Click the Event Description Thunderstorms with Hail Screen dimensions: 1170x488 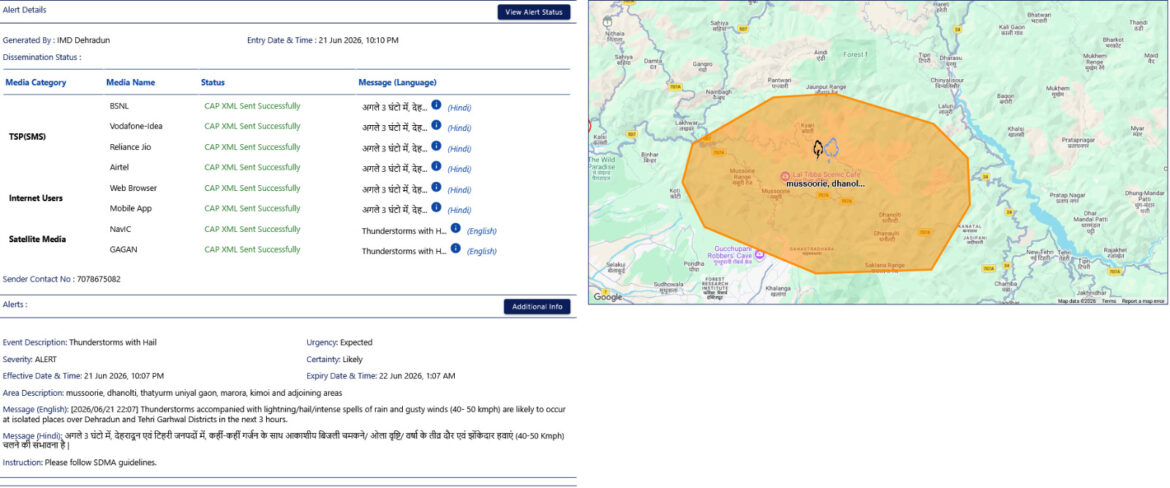(113, 342)
